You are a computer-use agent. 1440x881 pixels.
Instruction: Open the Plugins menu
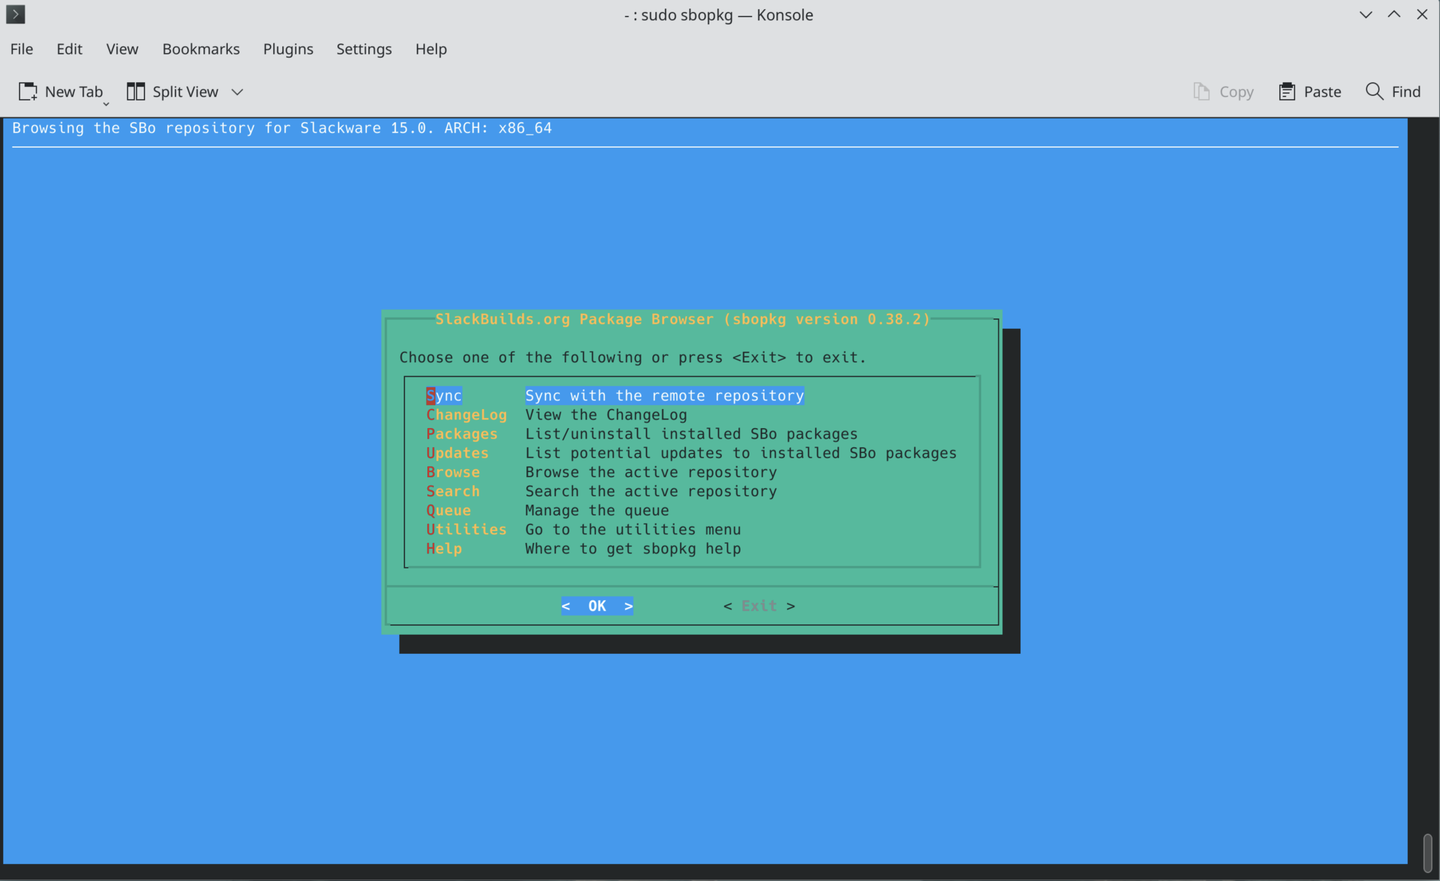pos(288,48)
